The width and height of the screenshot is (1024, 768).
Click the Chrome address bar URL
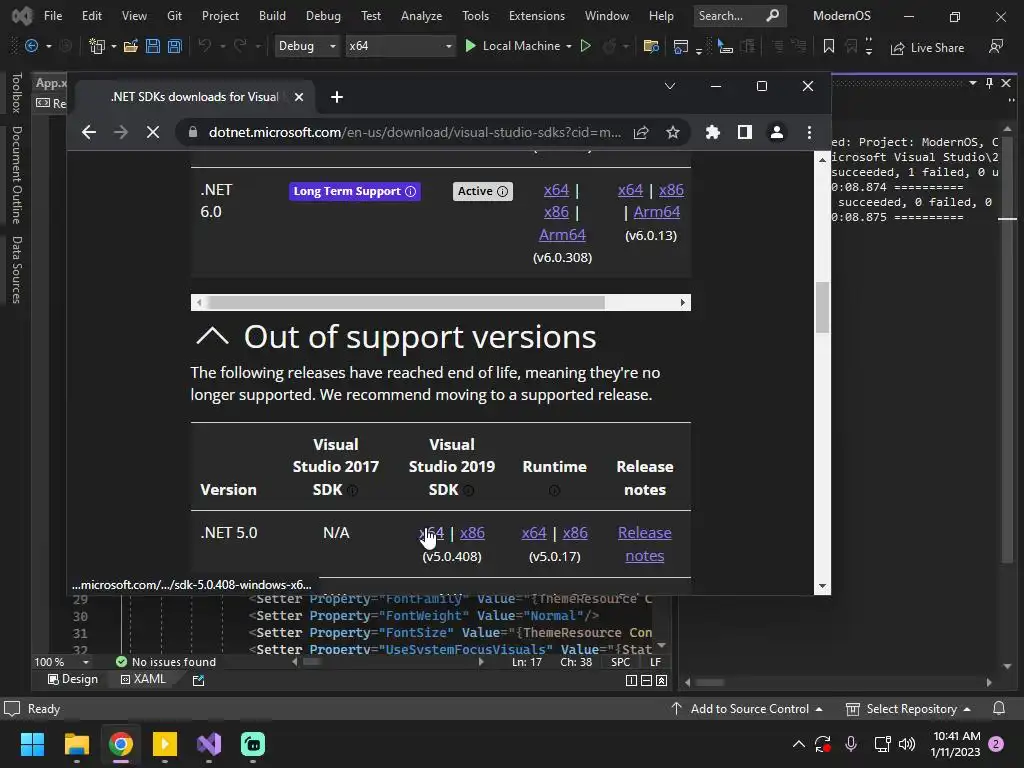pos(415,133)
